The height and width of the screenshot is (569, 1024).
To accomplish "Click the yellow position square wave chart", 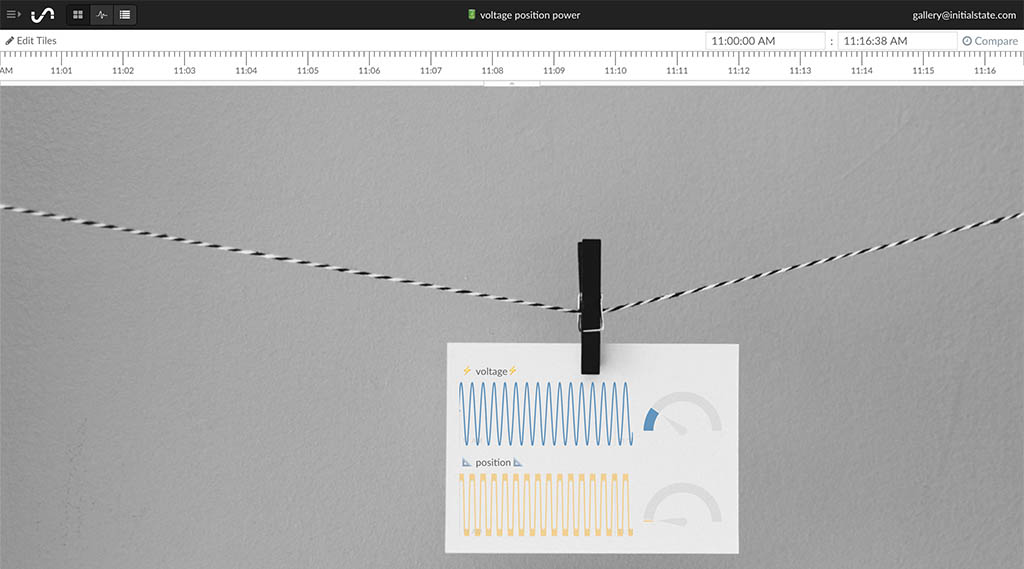I will (546, 505).
